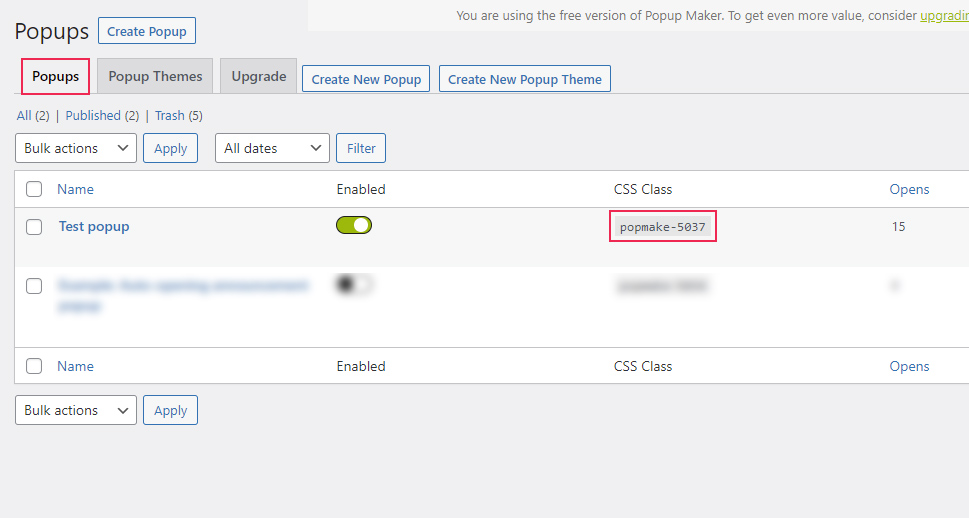
Task: Toggle the blurred second popup's enabled switch
Action: [354, 285]
